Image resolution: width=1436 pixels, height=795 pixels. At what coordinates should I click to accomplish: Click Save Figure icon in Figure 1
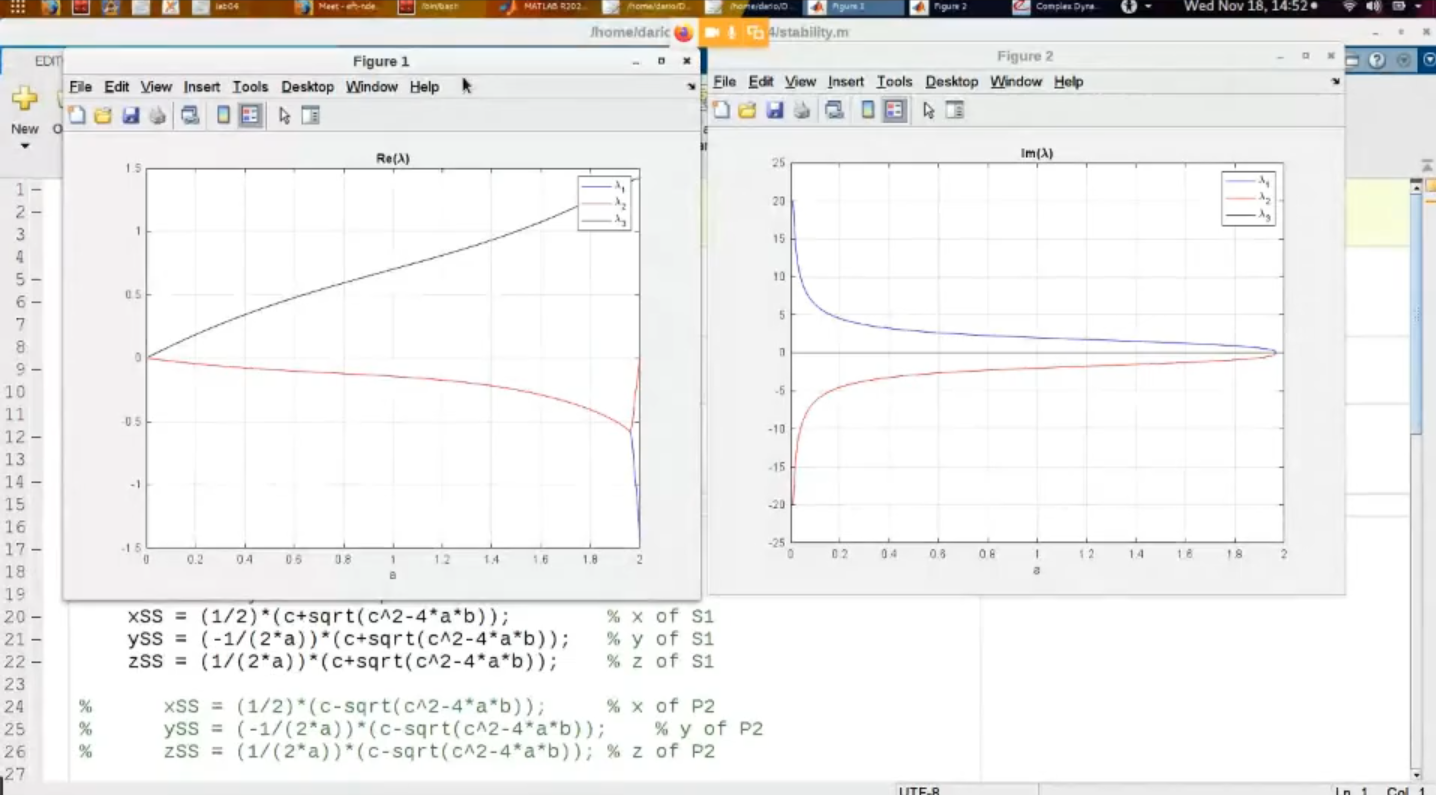[x=130, y=116]
